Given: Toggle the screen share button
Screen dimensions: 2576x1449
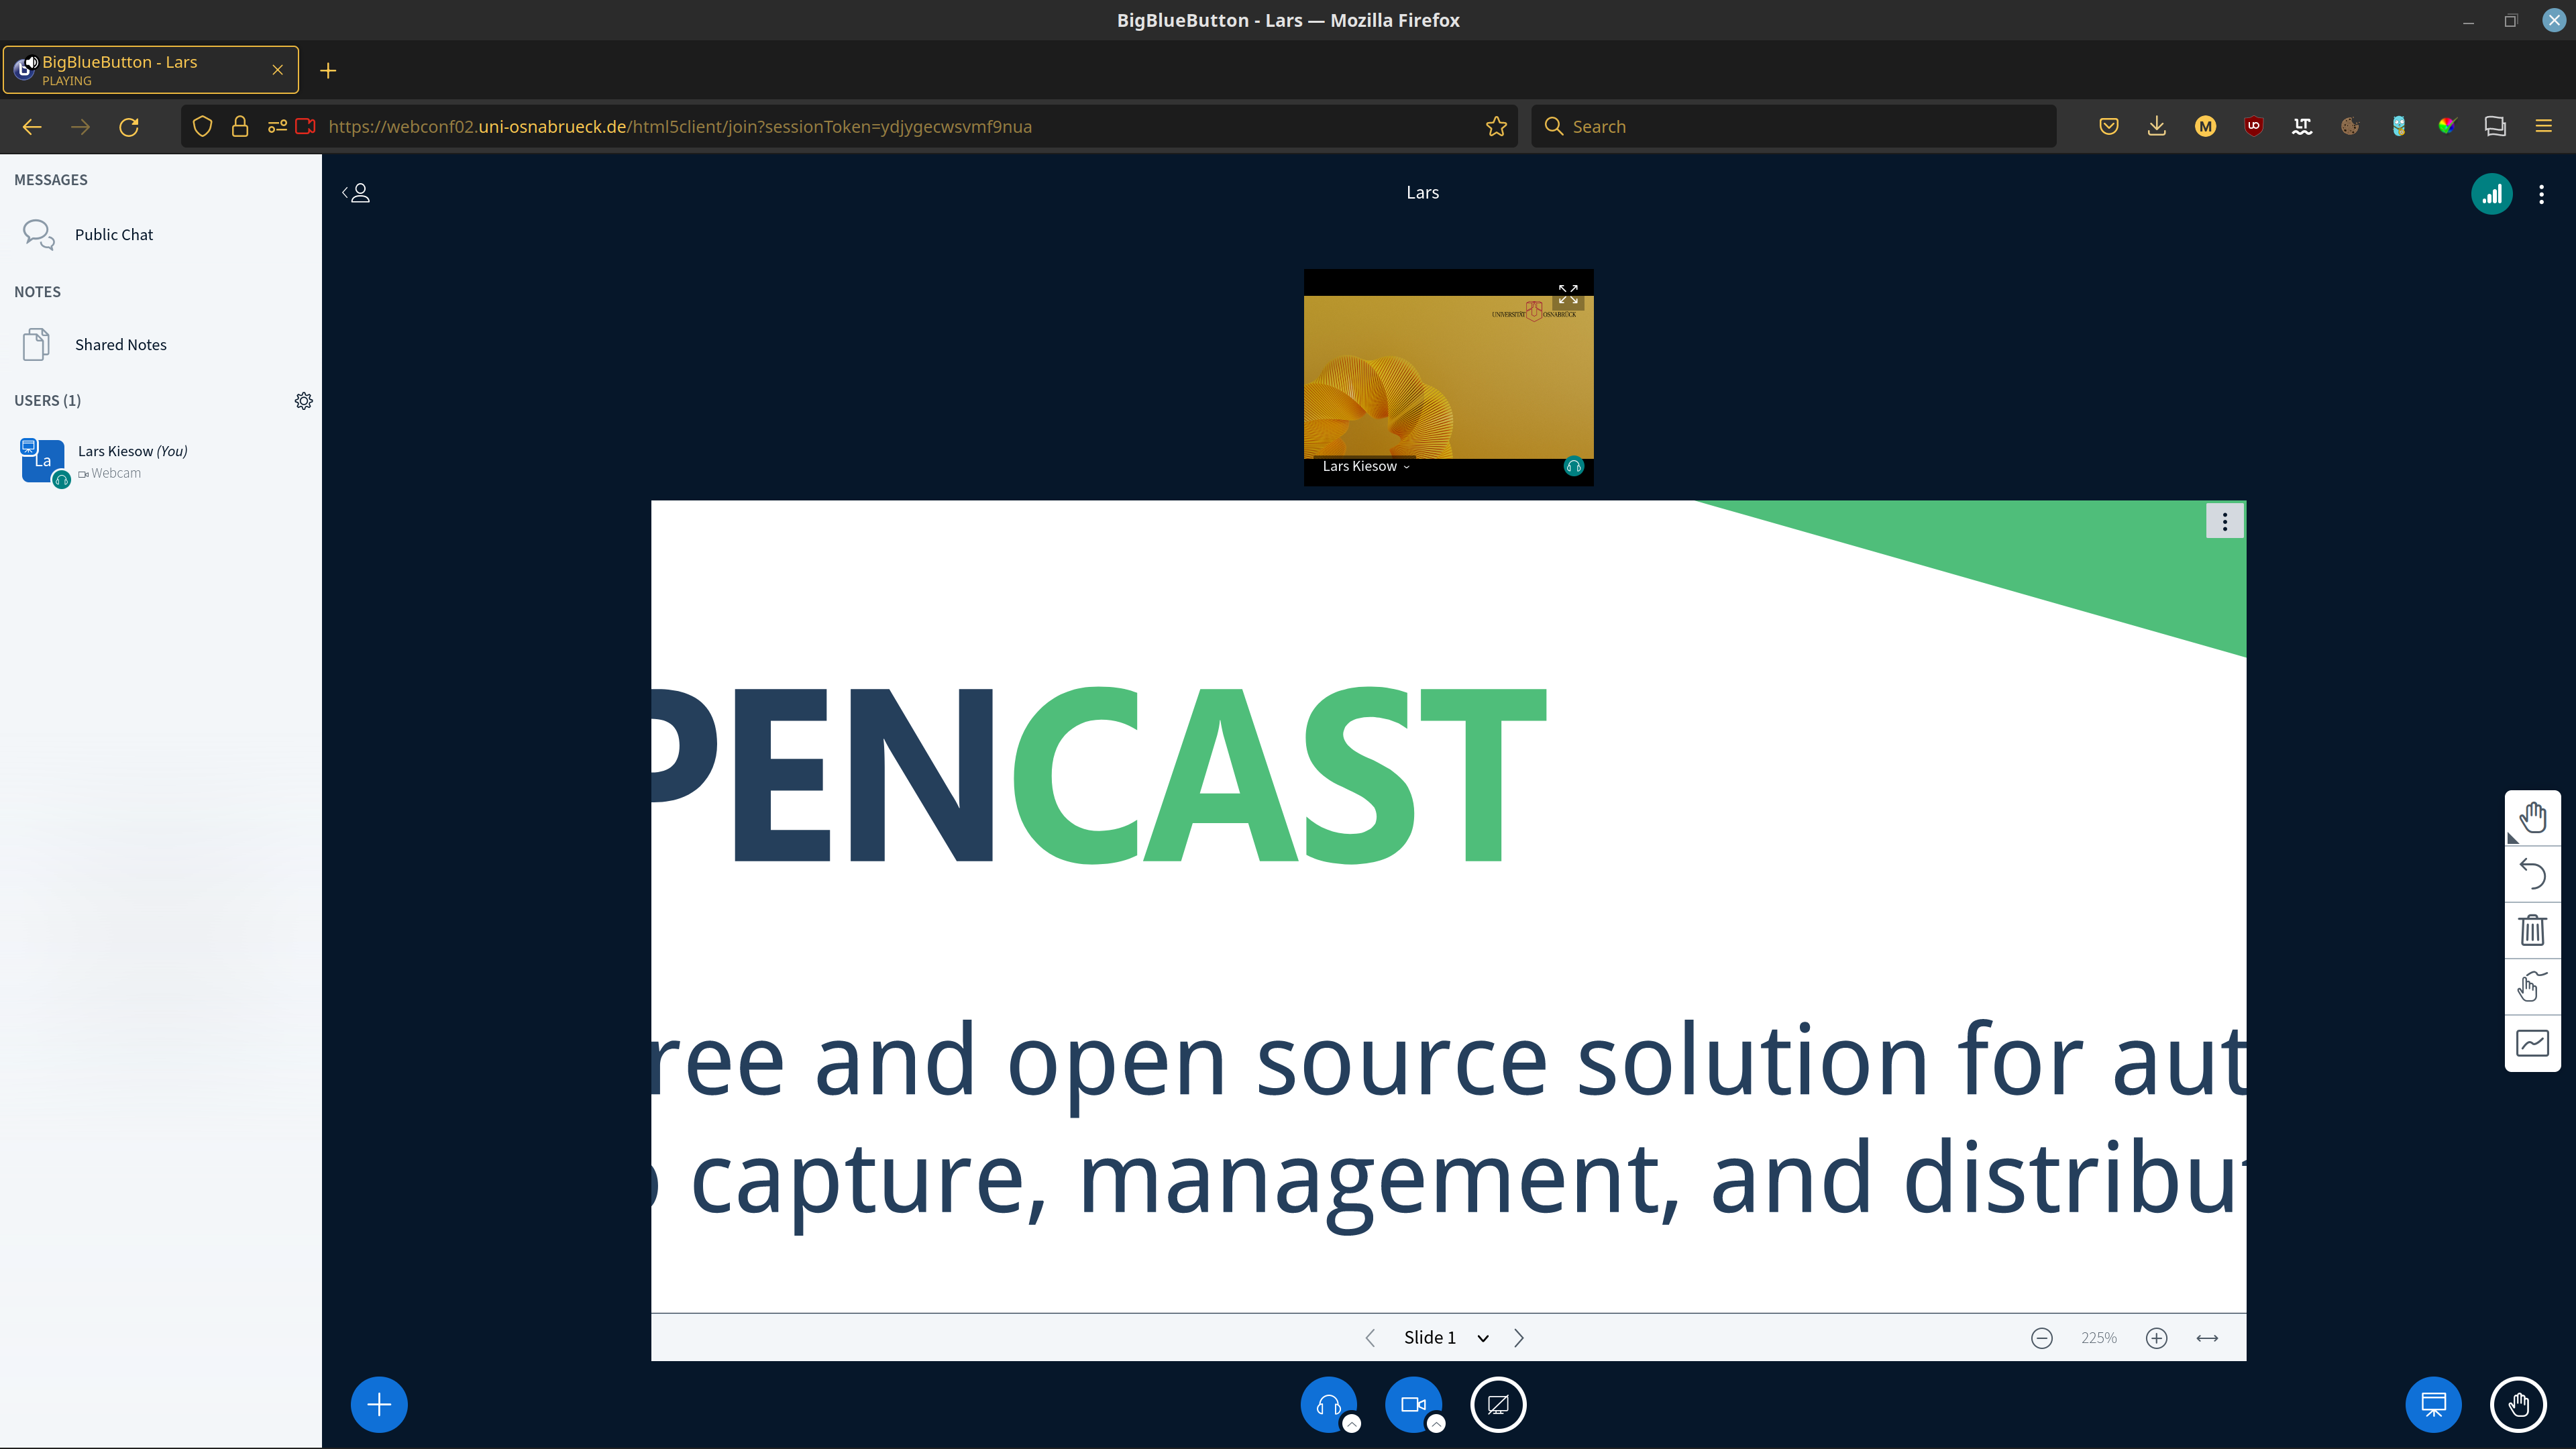Looking at the screenshot, I should tap(1498, 1404).
